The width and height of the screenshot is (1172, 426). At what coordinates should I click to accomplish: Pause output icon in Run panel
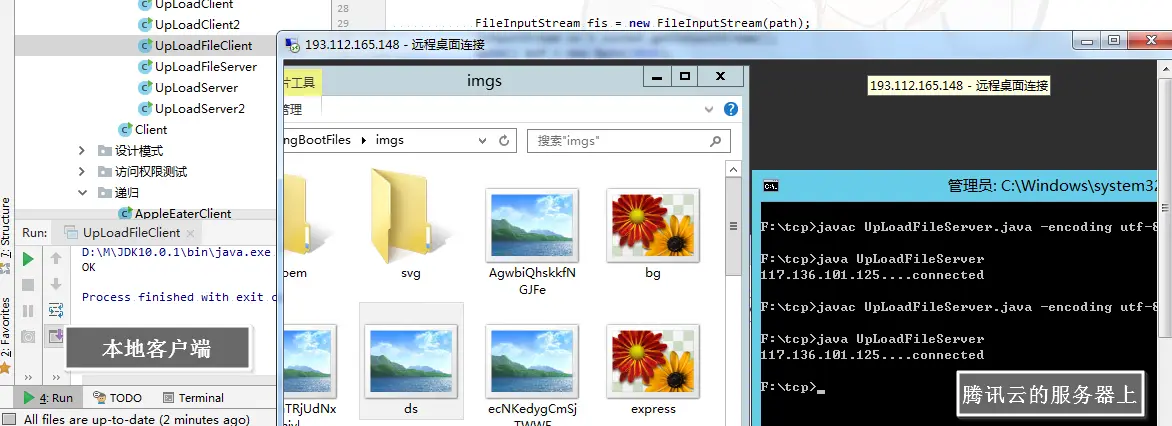(x=28, y=311)
